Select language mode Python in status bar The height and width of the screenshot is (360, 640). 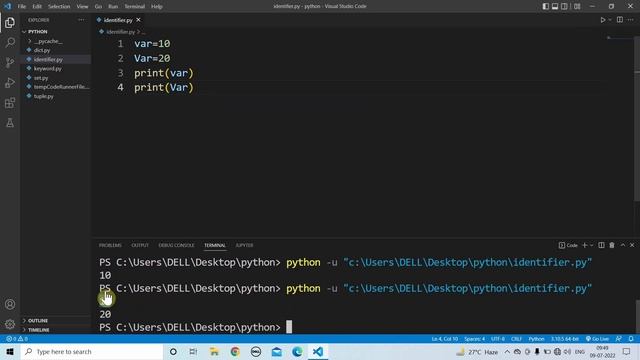click(536, 339)
